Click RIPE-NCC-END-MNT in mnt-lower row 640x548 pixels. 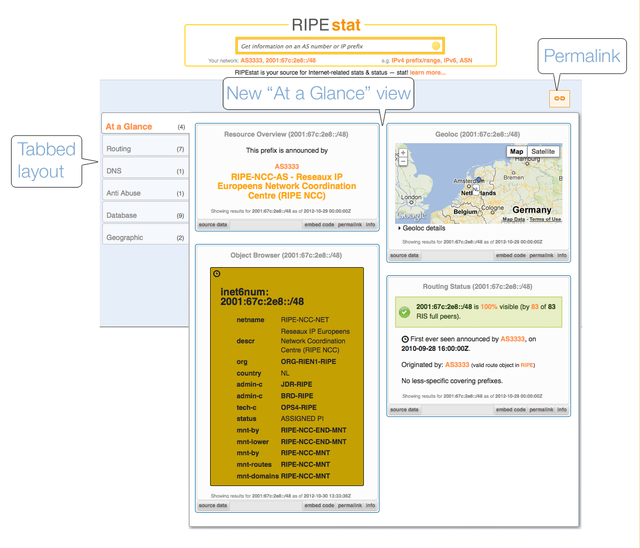[x=313, y=442]
